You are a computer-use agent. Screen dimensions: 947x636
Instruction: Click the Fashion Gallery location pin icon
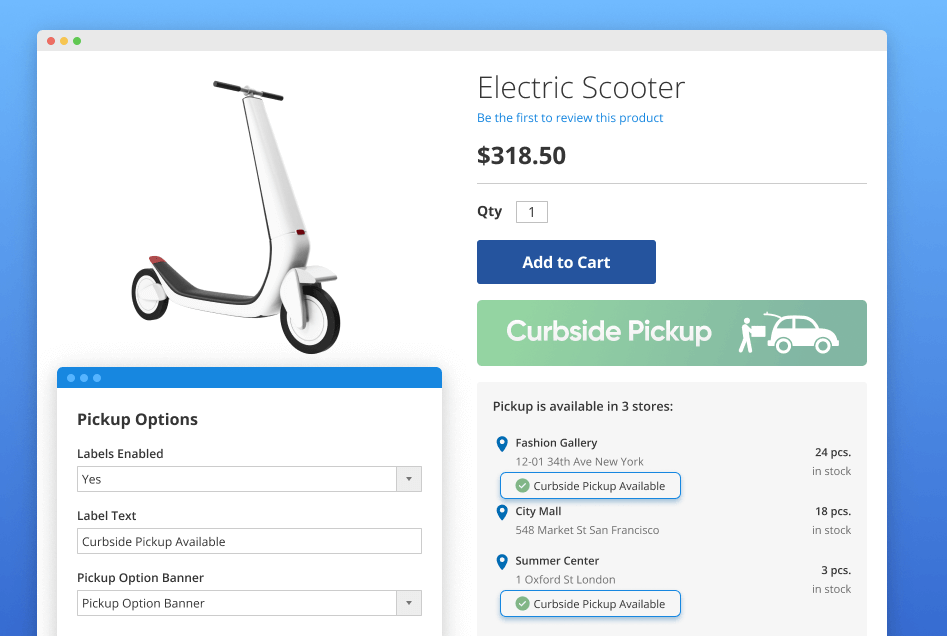point(502,444)
